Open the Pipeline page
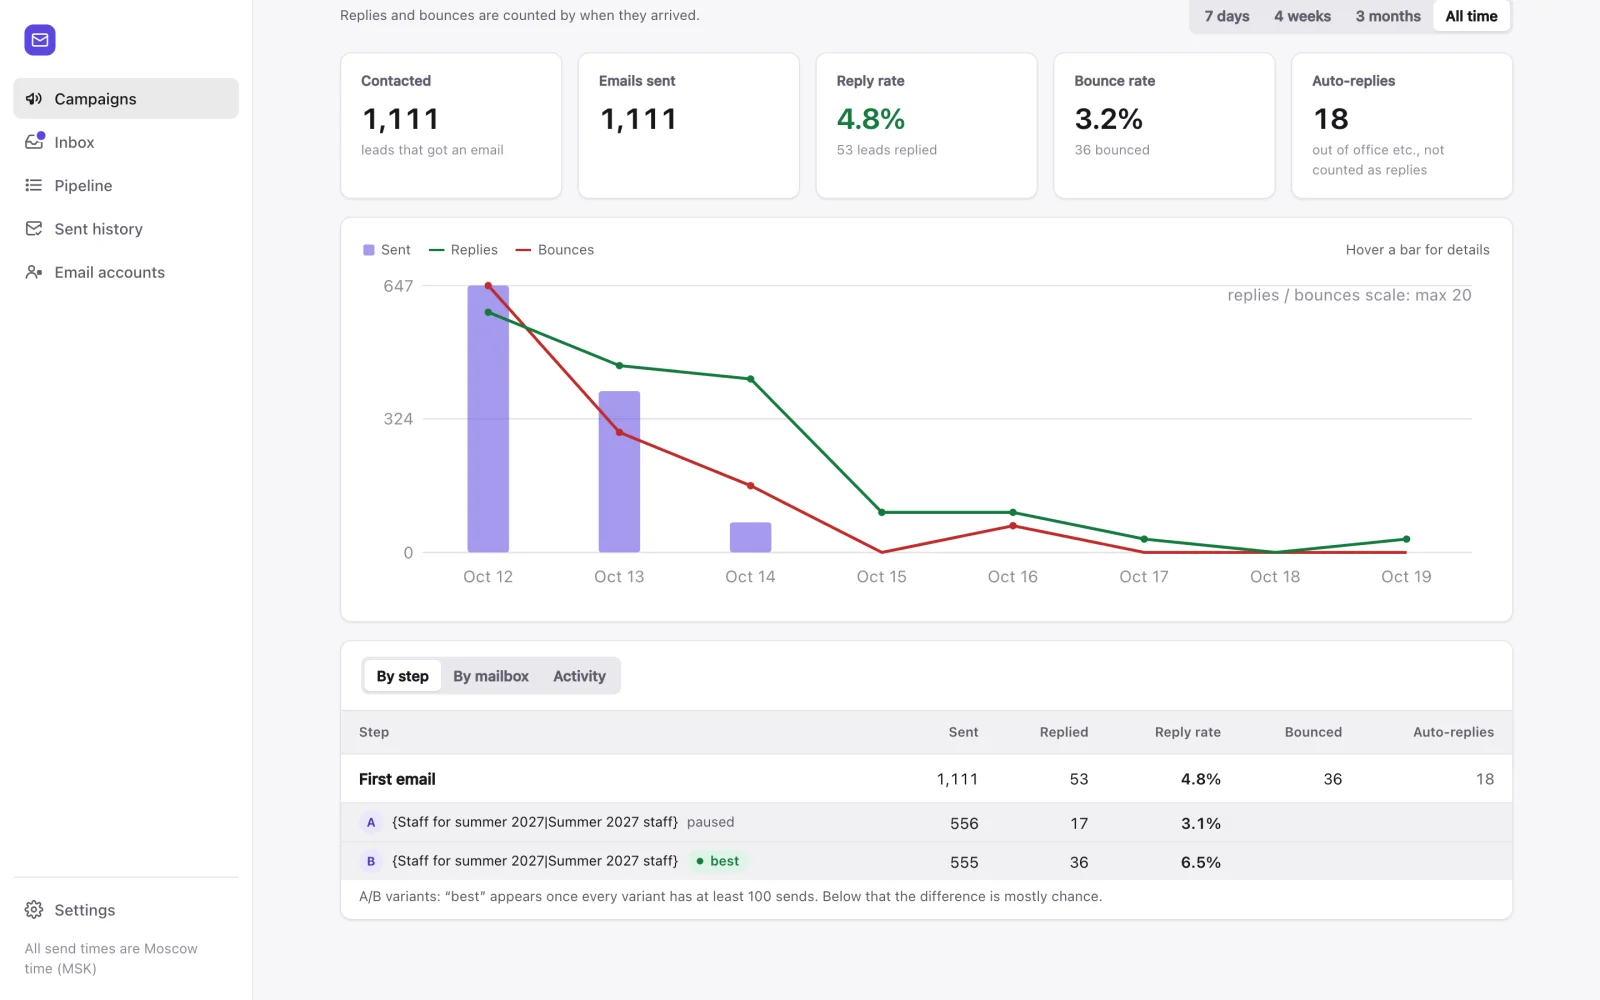Viewport: 1600px width, 1000px height. tap(126, 185)
